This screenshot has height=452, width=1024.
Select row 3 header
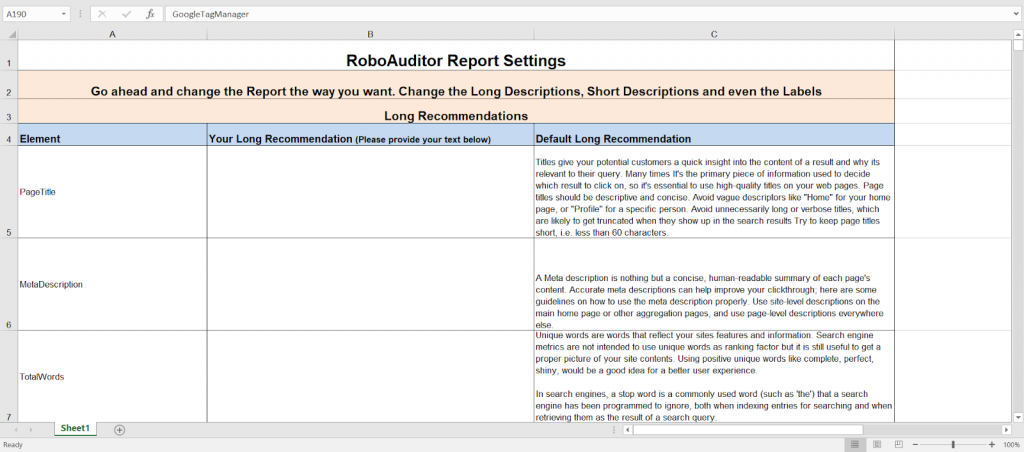8,111
